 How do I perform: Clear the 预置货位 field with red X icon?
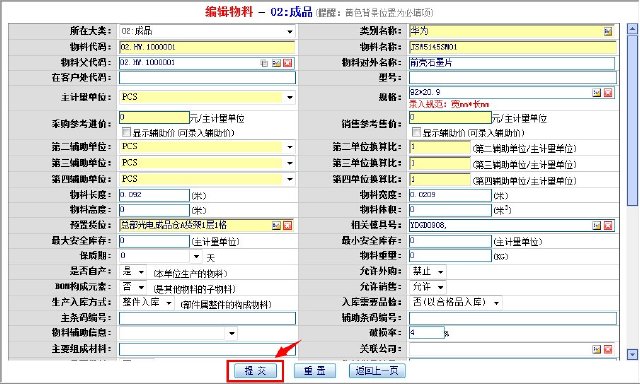pos(288,225)
